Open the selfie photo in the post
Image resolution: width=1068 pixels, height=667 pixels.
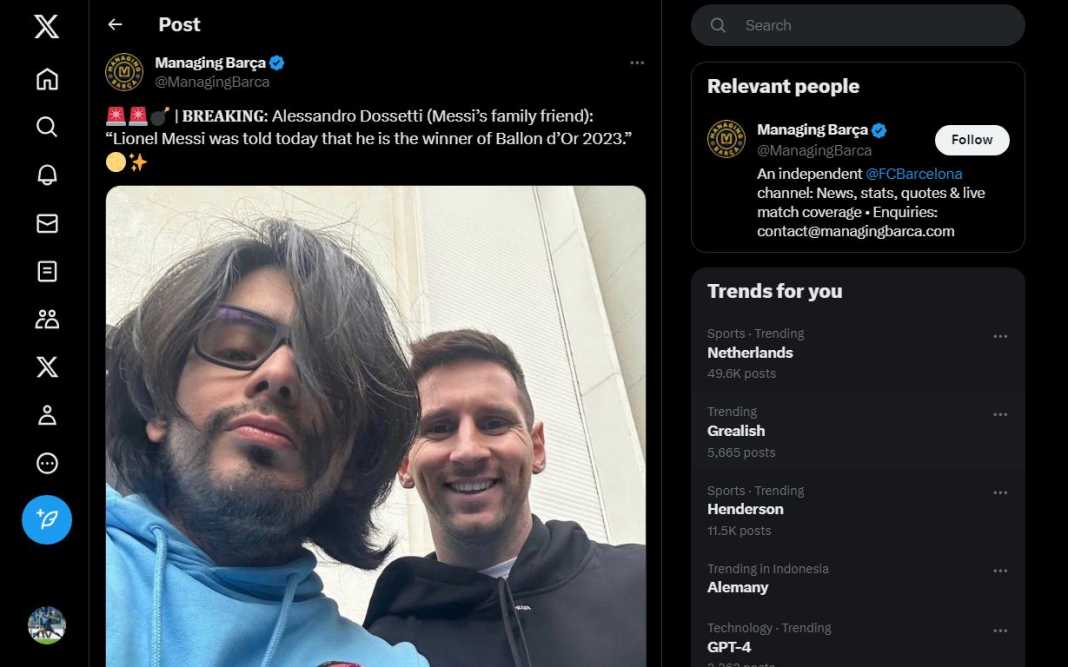point(375,425)
